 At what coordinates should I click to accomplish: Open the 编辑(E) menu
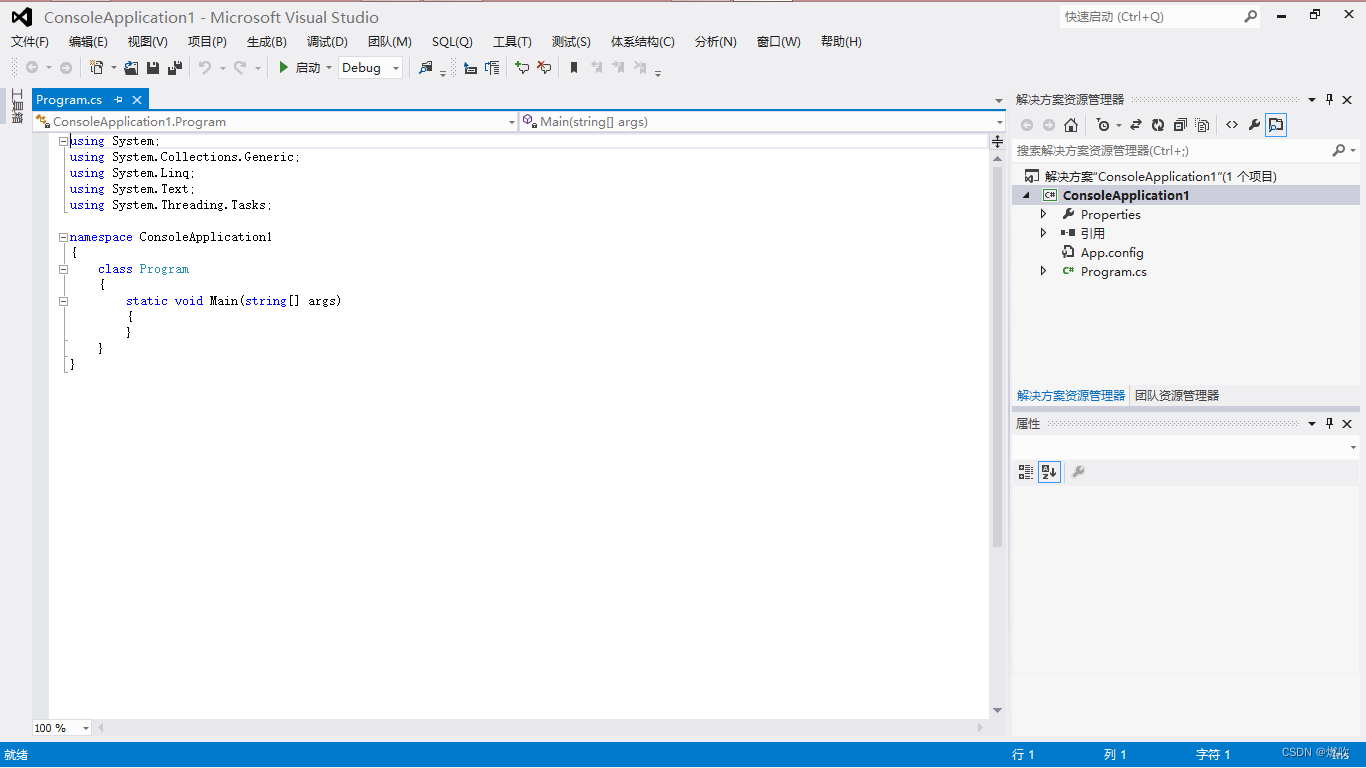[x=88, y=42]
